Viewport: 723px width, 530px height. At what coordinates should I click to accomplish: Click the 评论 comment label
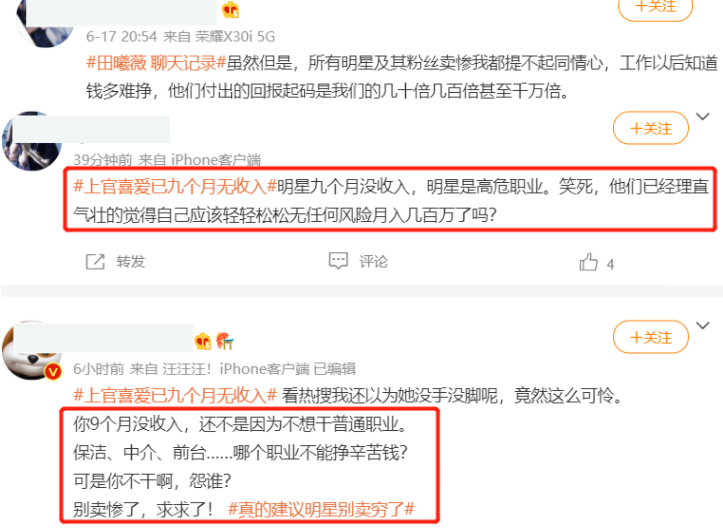click(x=373, y=262)
